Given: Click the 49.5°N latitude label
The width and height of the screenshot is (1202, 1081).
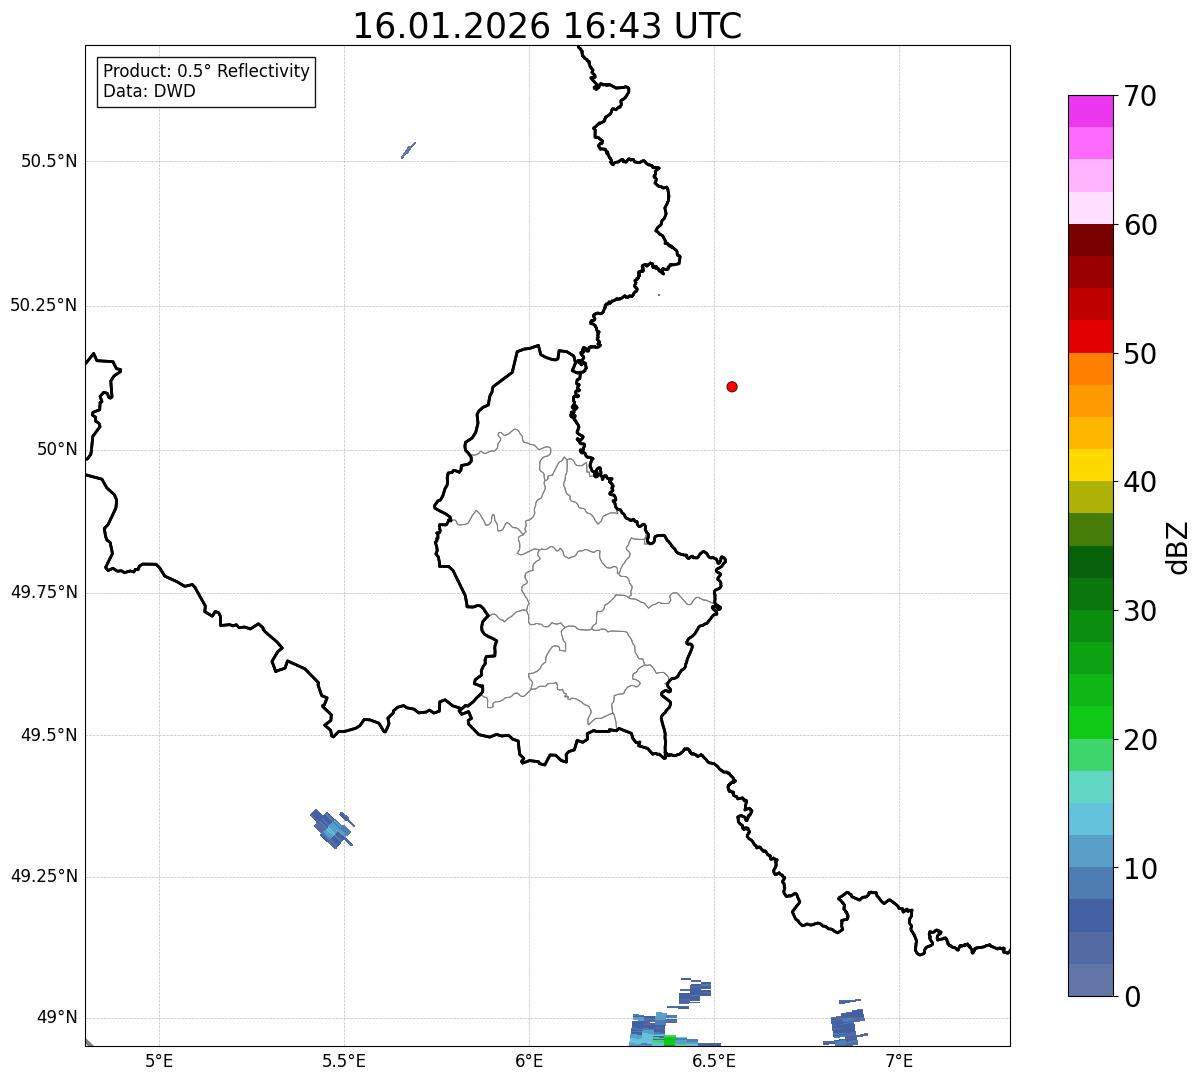Looking at the screenshot, I should pyautogui.click(x=49, y=735).
